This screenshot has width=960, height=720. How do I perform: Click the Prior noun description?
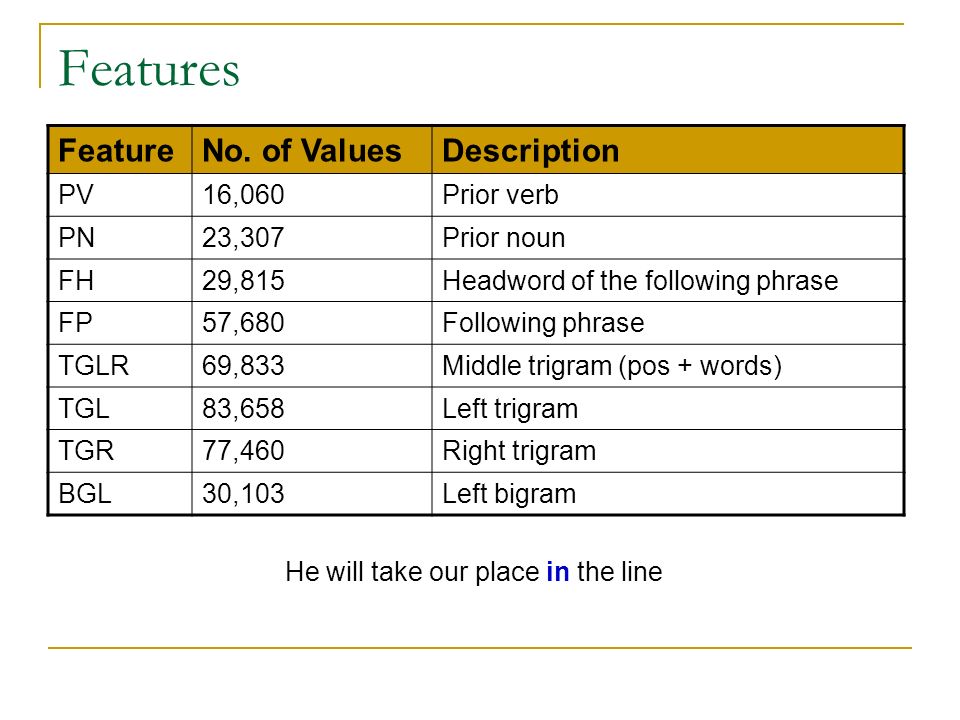503,238
